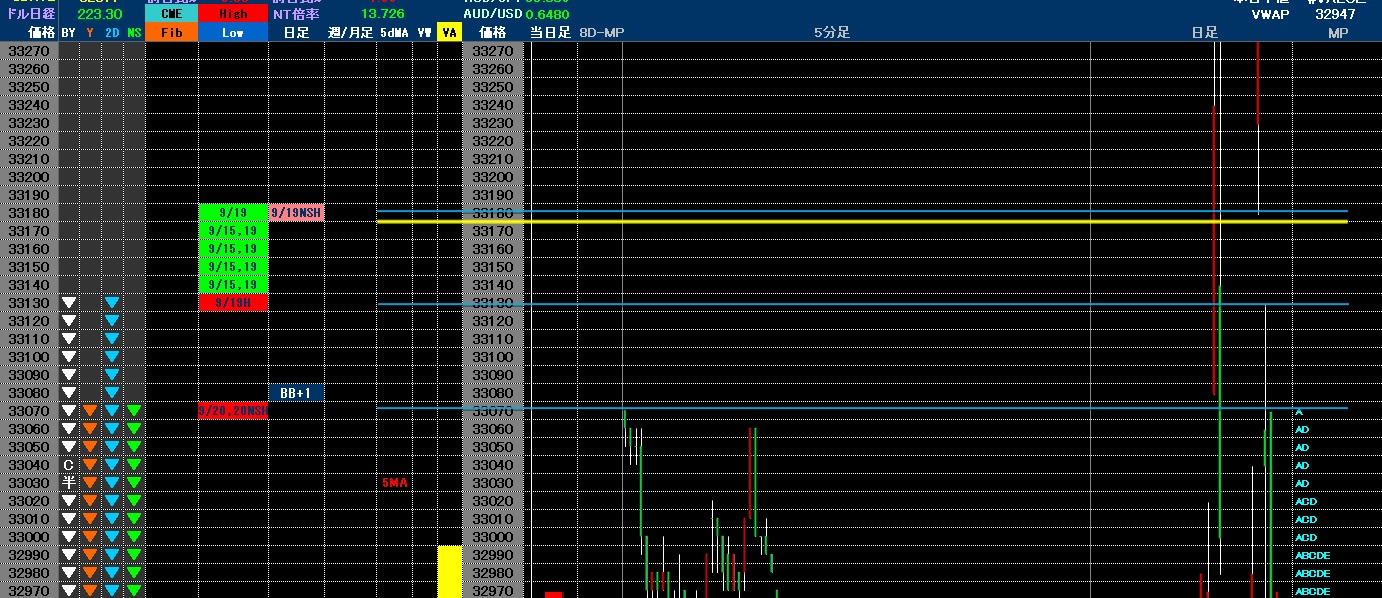Click the green NS triangle in row 33060
Viewport: 1382px width, 598px height.
click(134, 429)
